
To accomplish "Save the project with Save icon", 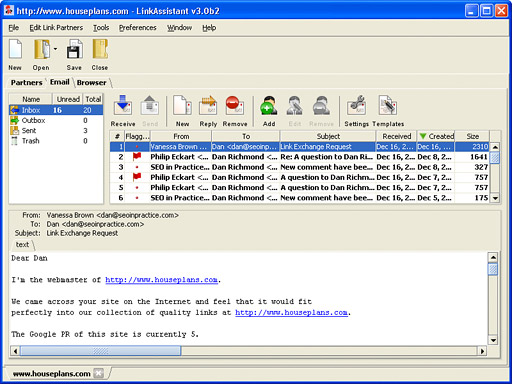I will click(74, 50).
